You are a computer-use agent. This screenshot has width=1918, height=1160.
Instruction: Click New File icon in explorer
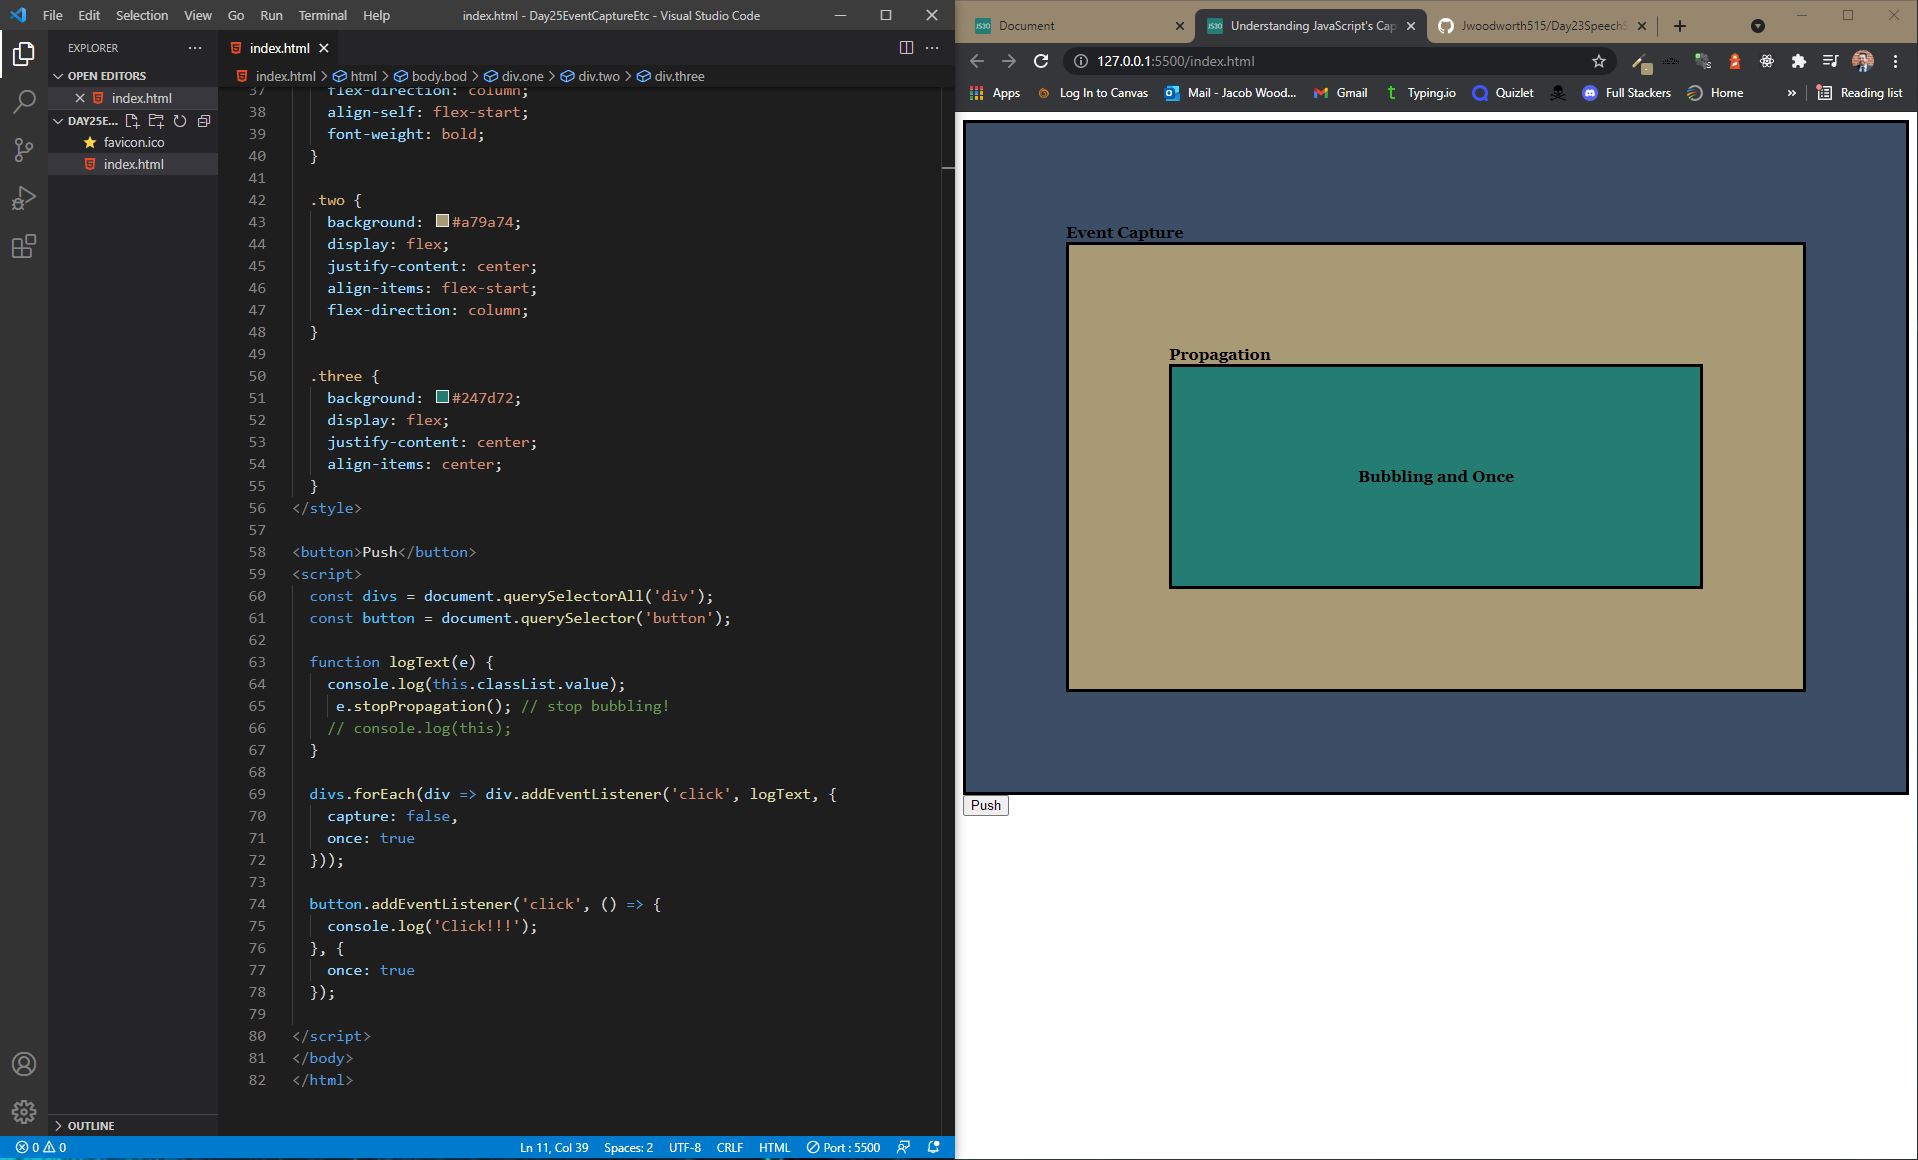133,121
